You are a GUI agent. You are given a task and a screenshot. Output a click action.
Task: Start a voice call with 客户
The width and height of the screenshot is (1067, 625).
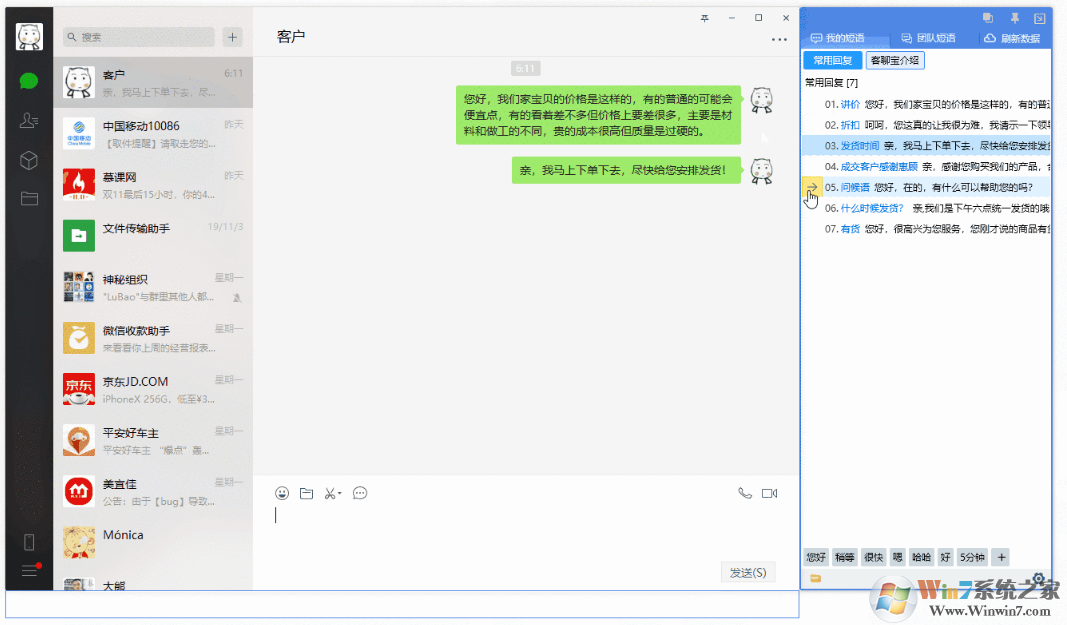point(745,493)
